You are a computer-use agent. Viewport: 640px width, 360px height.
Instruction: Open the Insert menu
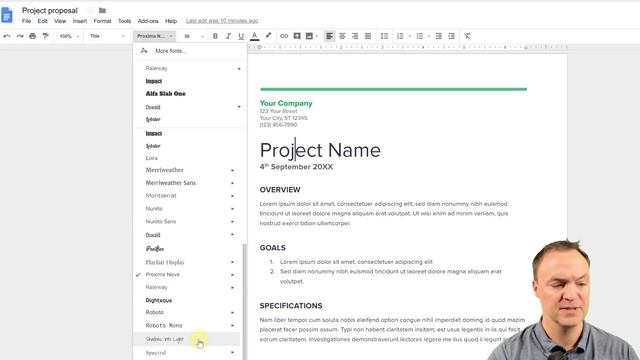(x=80, y=21)
